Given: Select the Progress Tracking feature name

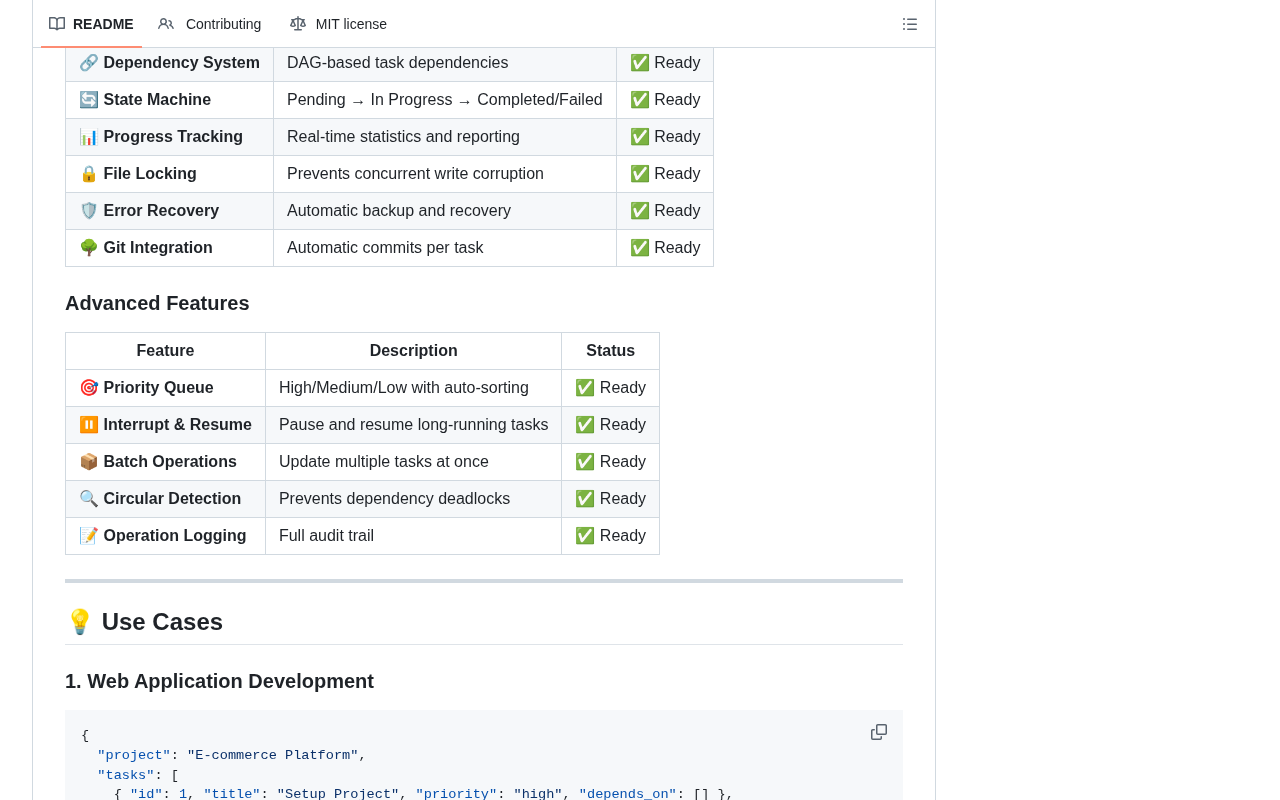Looking at the screenshot, I should pyautogui.click(x=173, y=137).
